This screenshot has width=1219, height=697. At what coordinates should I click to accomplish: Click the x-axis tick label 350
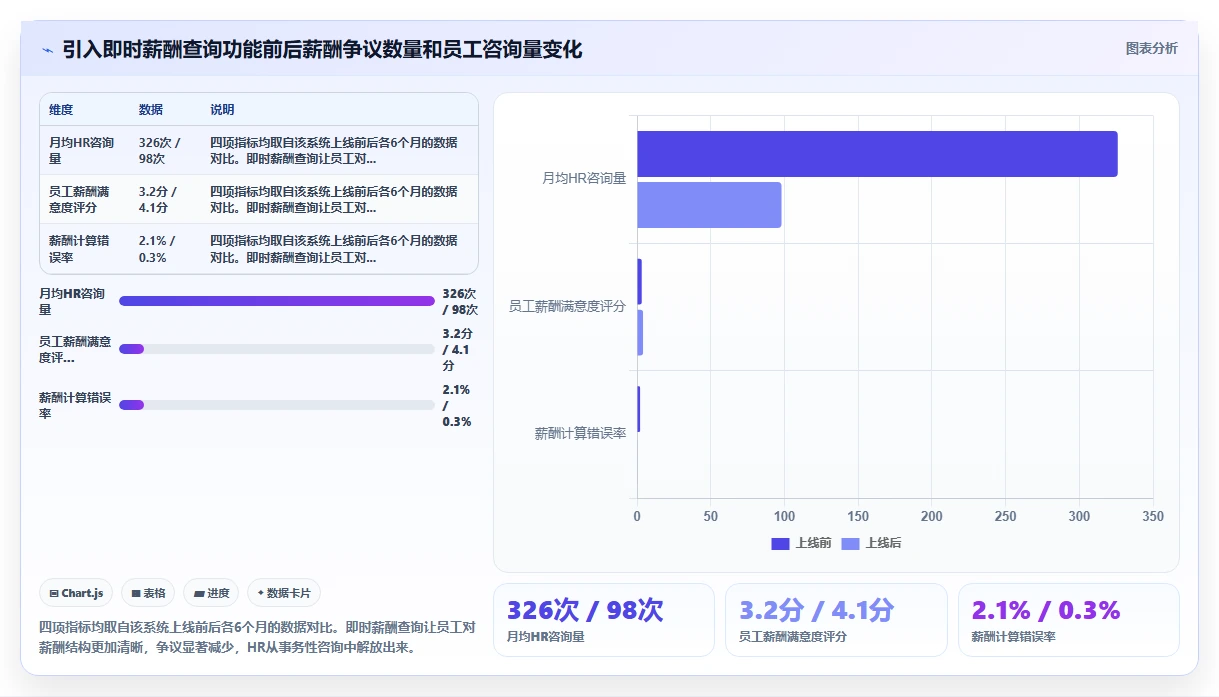[x=1153, y=517]
